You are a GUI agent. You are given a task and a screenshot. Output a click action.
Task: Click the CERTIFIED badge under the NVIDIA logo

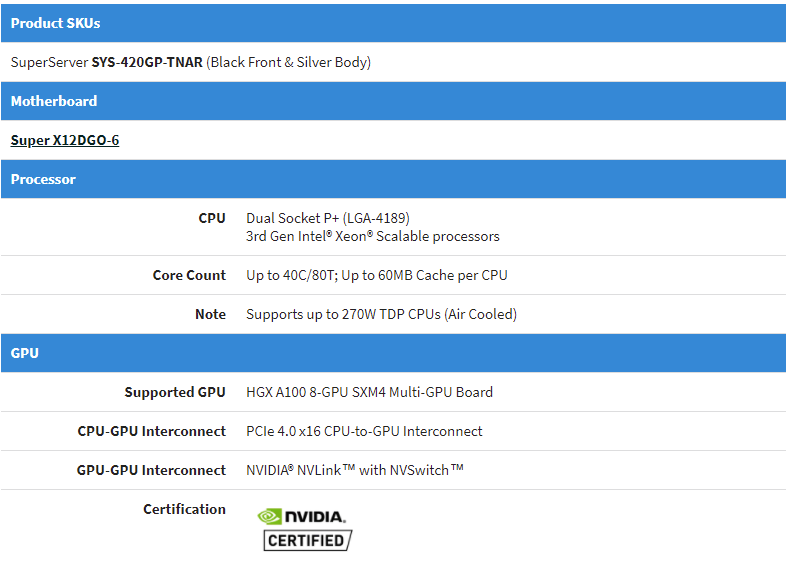(x=308, y=541)
